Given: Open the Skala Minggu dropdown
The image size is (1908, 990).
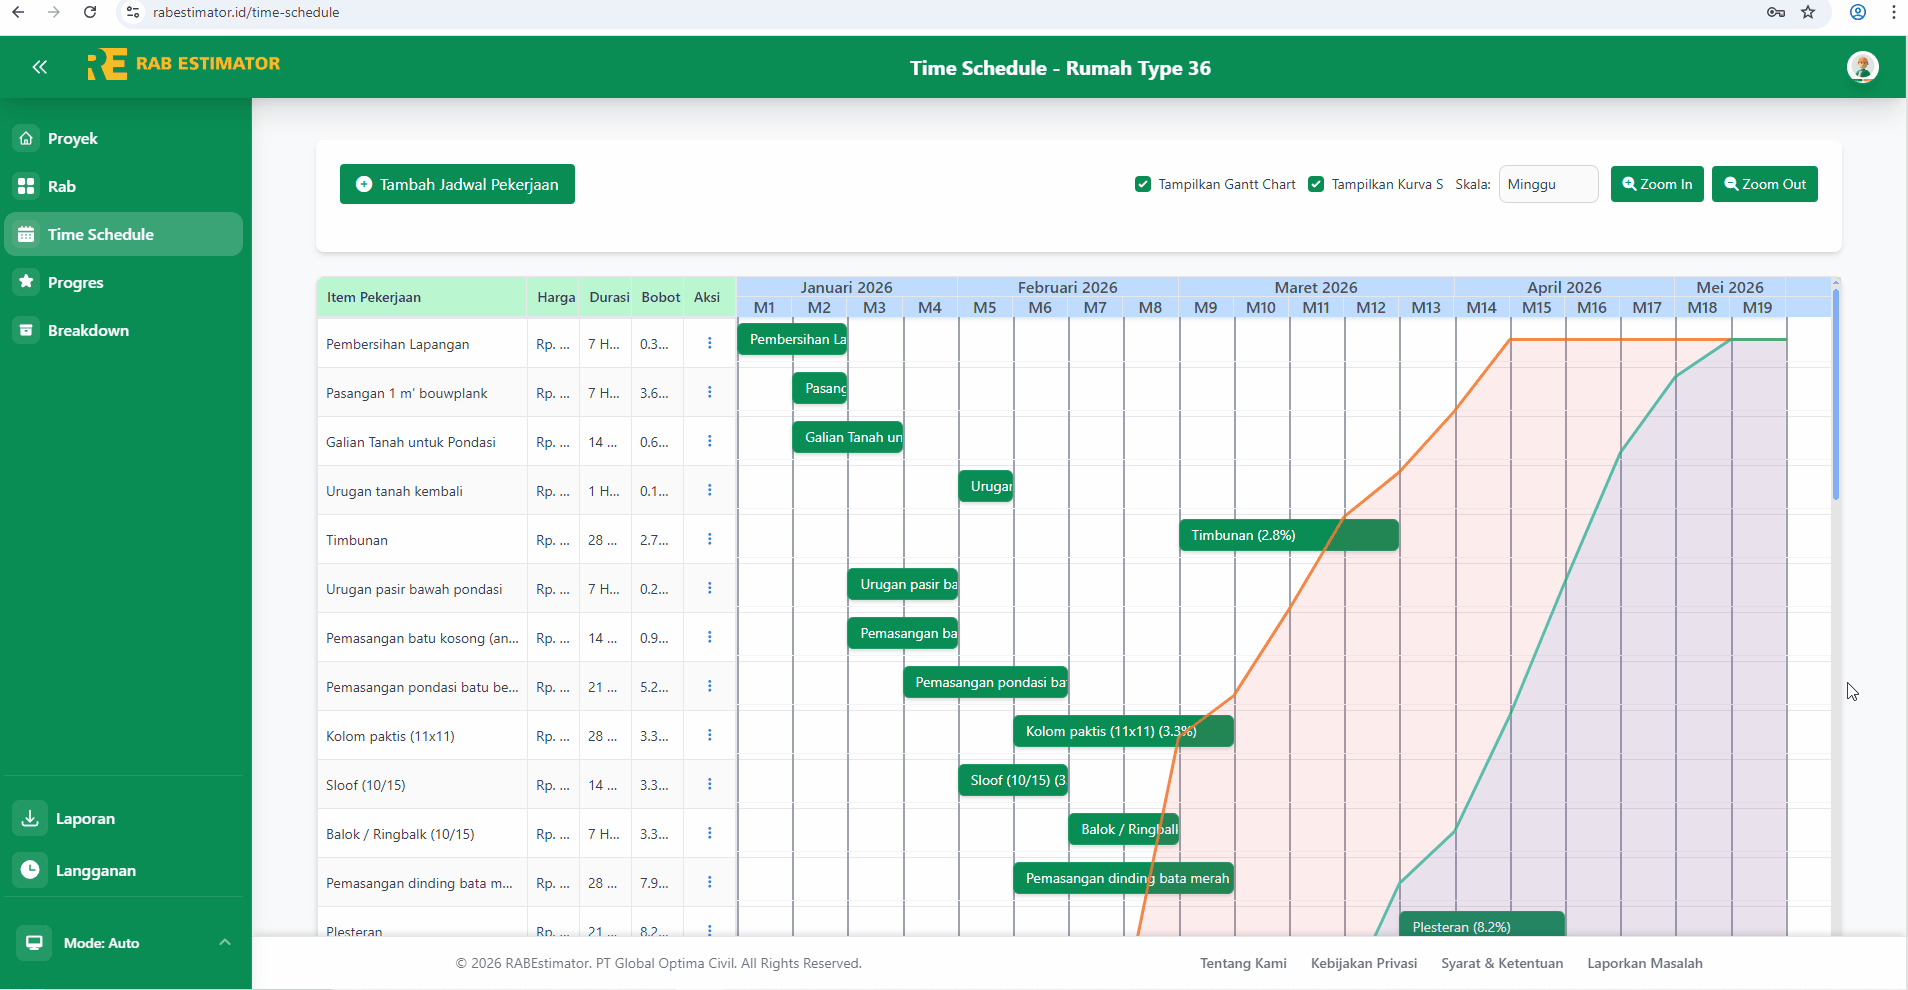Looking at the screenshot, I should pyautogui.click(x=1547, y=184).
